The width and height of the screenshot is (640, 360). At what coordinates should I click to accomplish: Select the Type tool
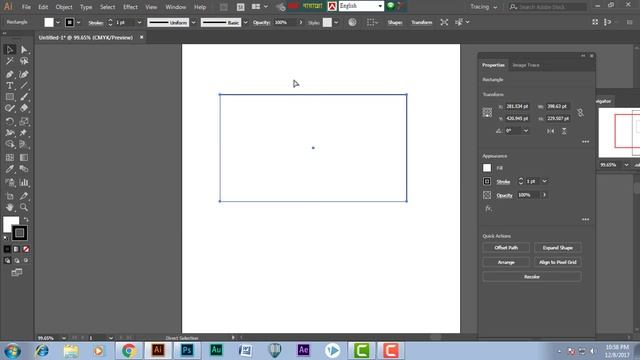10,86
